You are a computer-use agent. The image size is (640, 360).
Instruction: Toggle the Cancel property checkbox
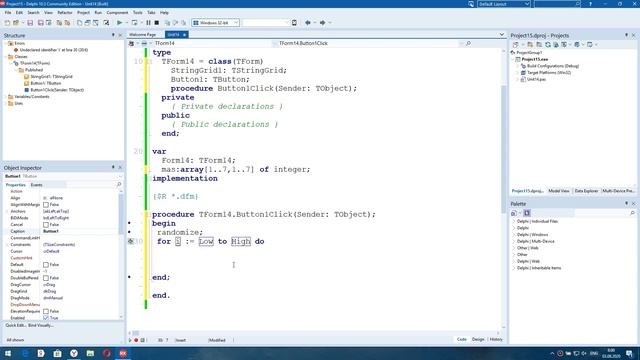[x=46, y=225]
